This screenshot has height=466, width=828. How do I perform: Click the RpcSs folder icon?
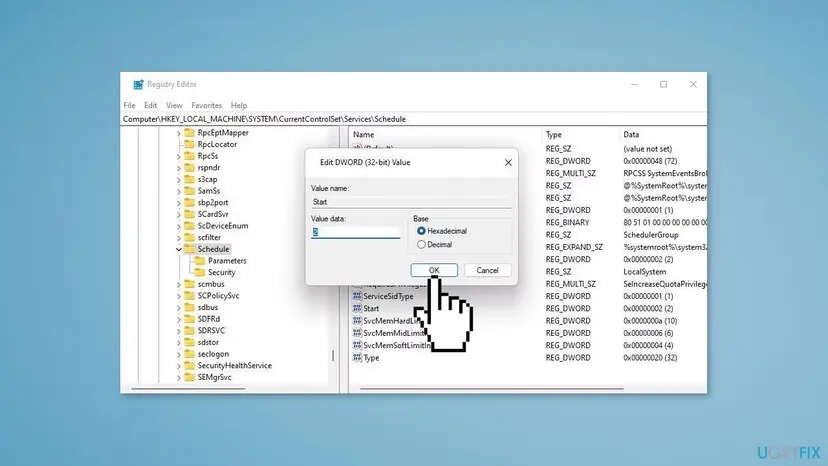[x=189, y=156]
